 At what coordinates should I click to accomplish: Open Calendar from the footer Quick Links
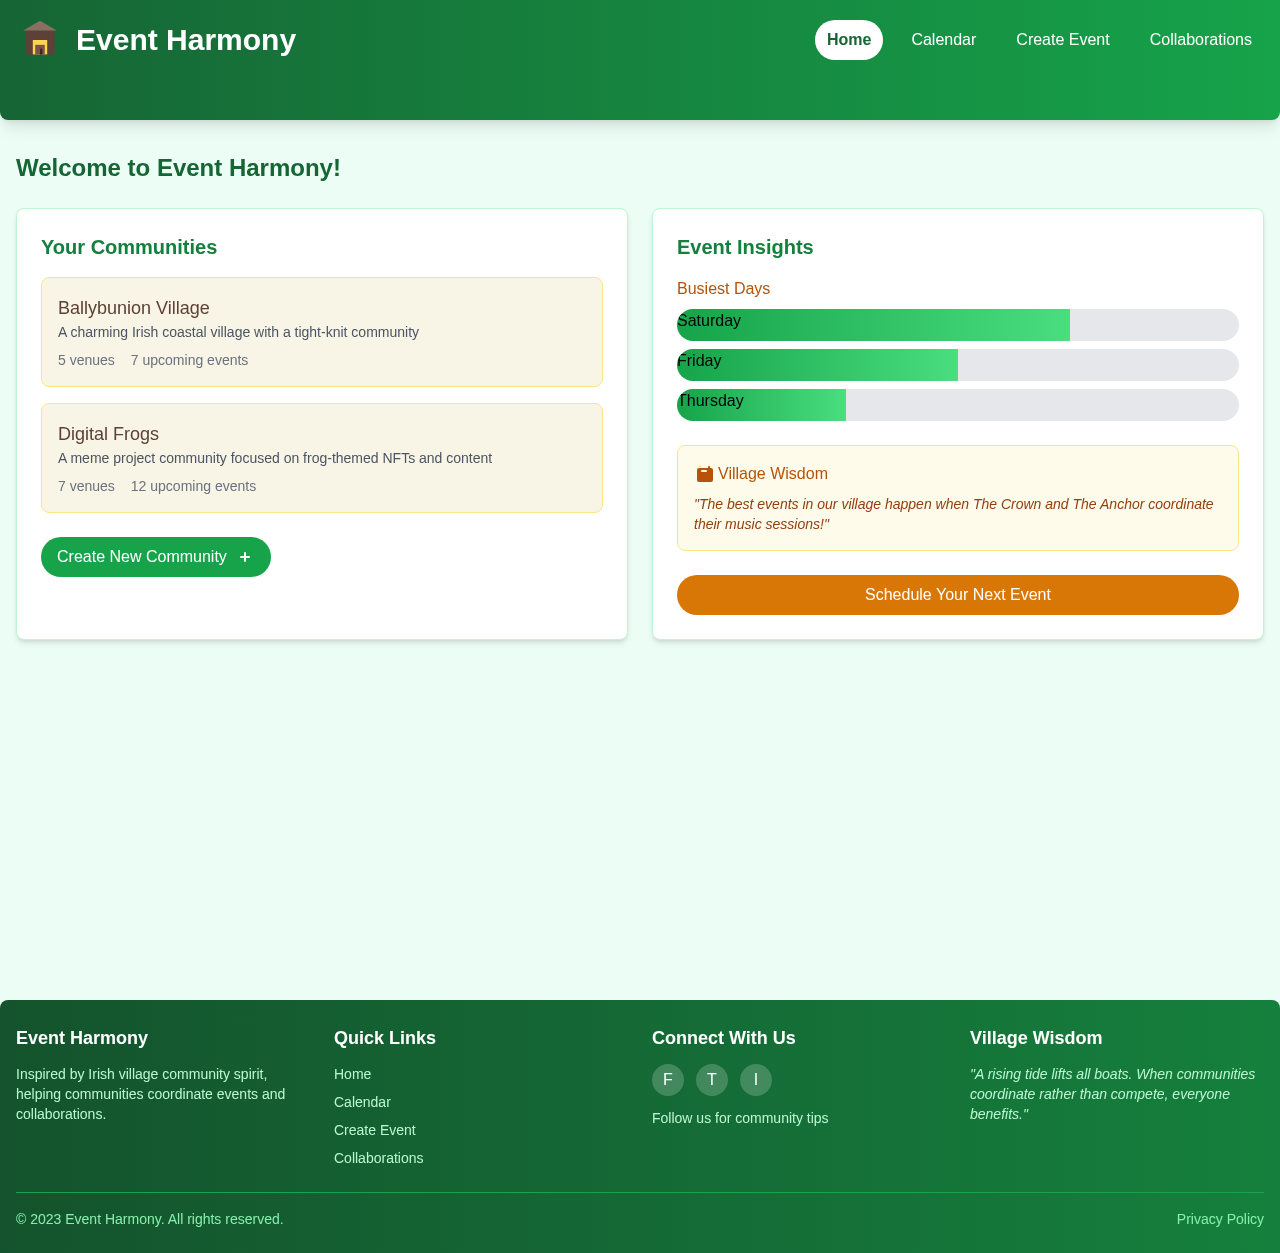(362, 1102)
